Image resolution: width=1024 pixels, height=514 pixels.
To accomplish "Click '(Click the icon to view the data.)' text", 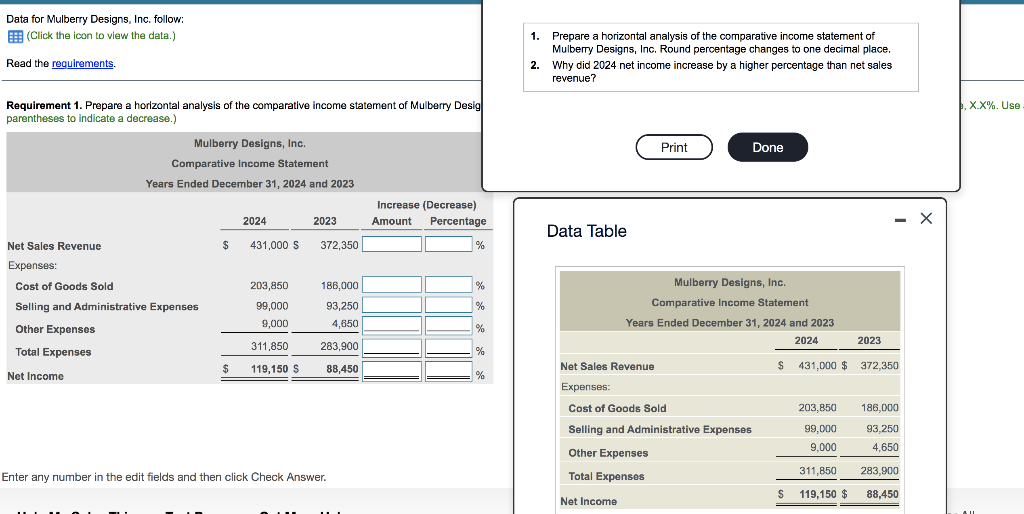I will pyautogui.click(x=101, y=36).
